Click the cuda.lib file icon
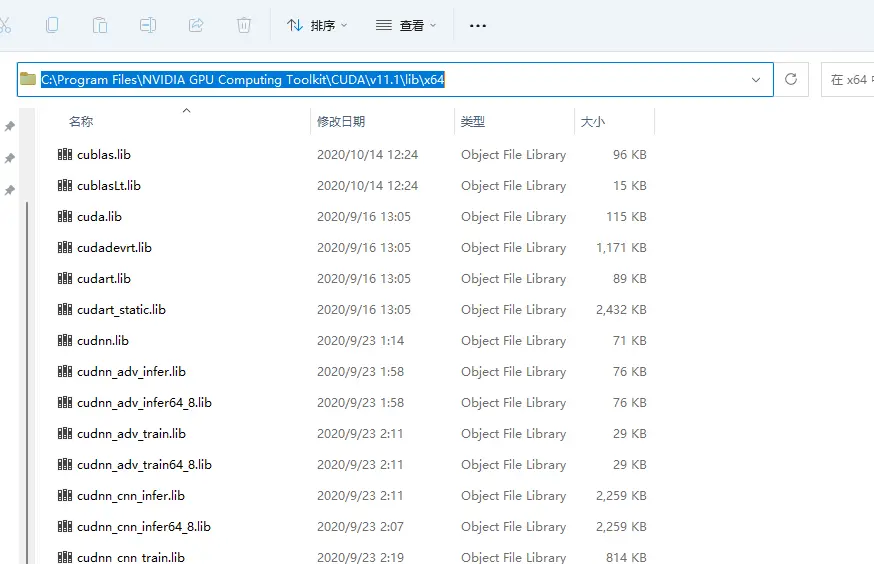 tap(65, 216)
